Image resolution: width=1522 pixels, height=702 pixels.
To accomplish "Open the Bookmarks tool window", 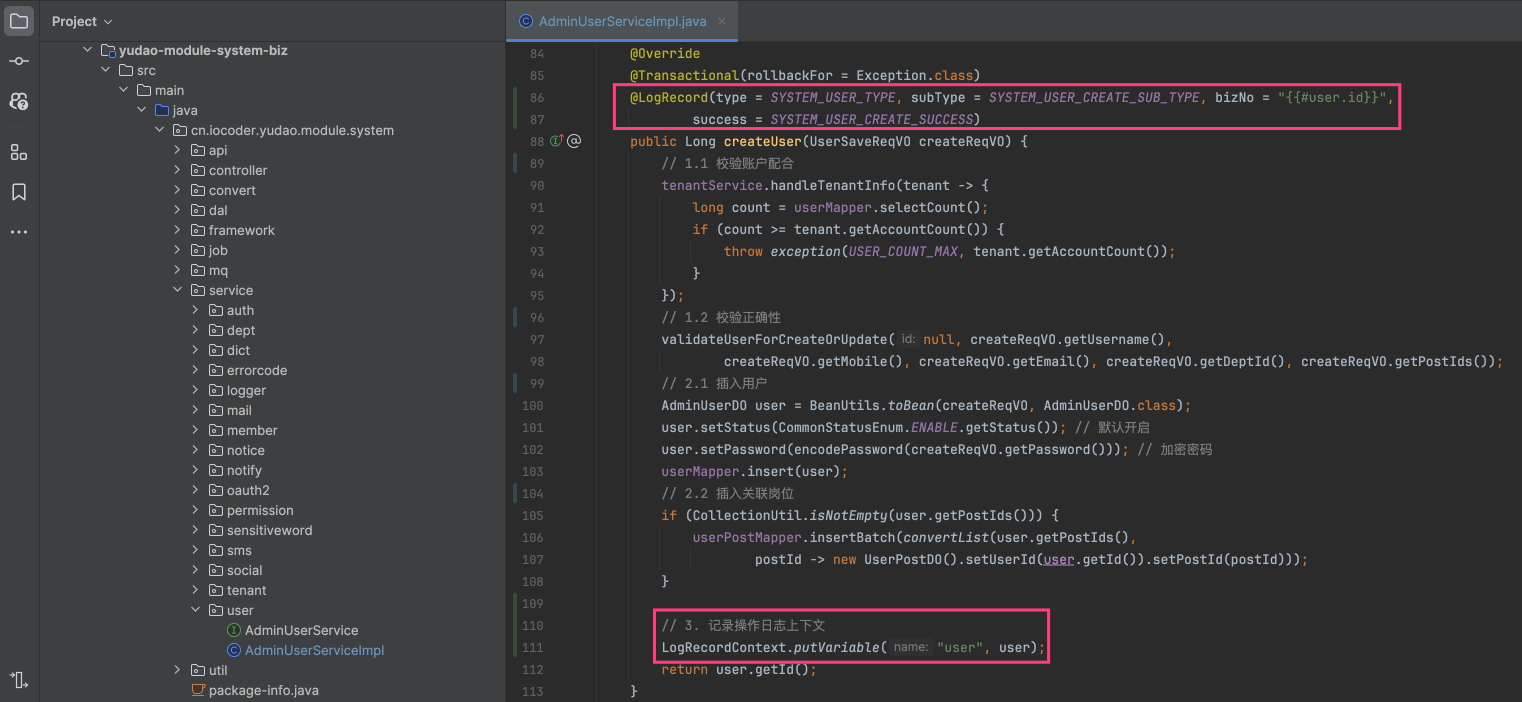I will (x=19, y=192).
